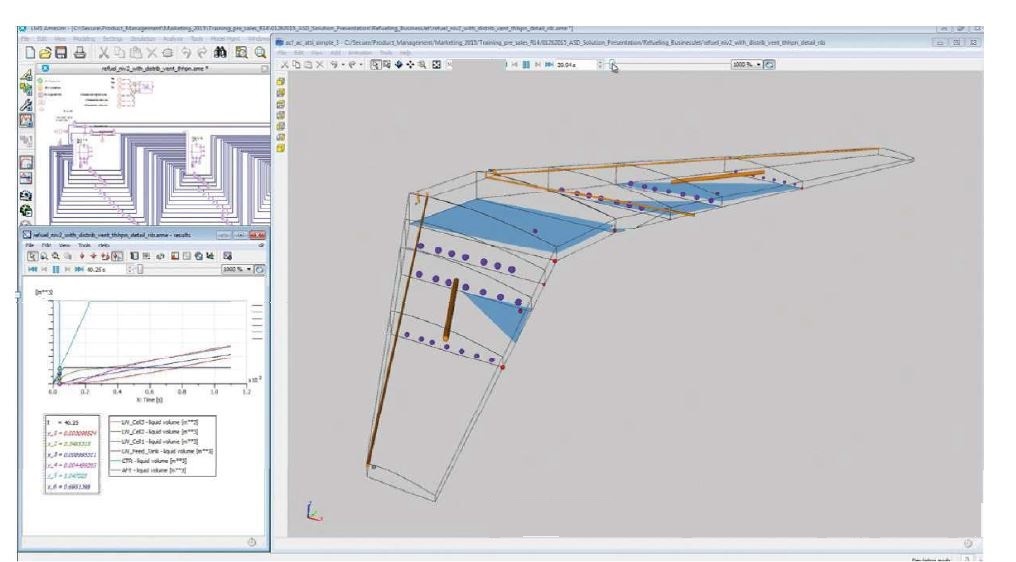The height and width of the screenshot is (562, 1016).
Task: Open redo history dropdown arrow in 3D toolbar
Action: pyautogui.click(x=361, y=65)
